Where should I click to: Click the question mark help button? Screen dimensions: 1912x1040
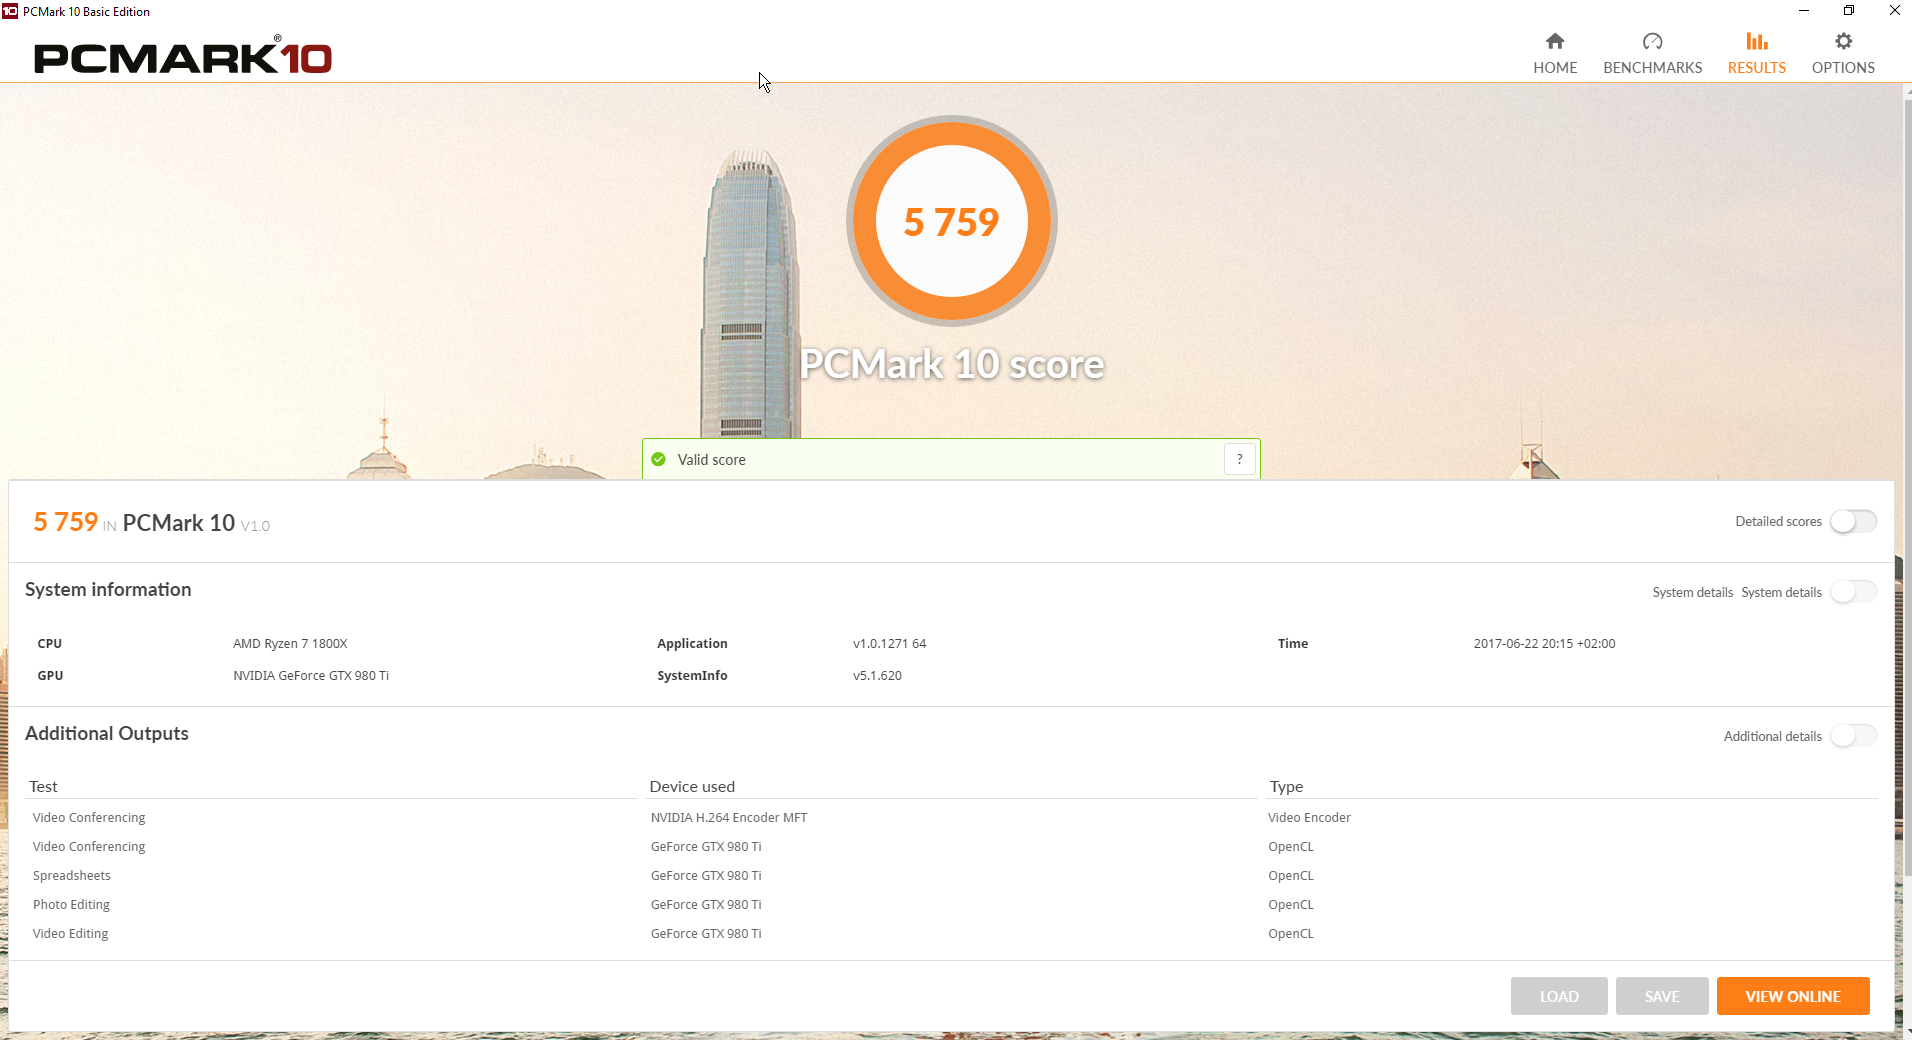click(1239, 459)
